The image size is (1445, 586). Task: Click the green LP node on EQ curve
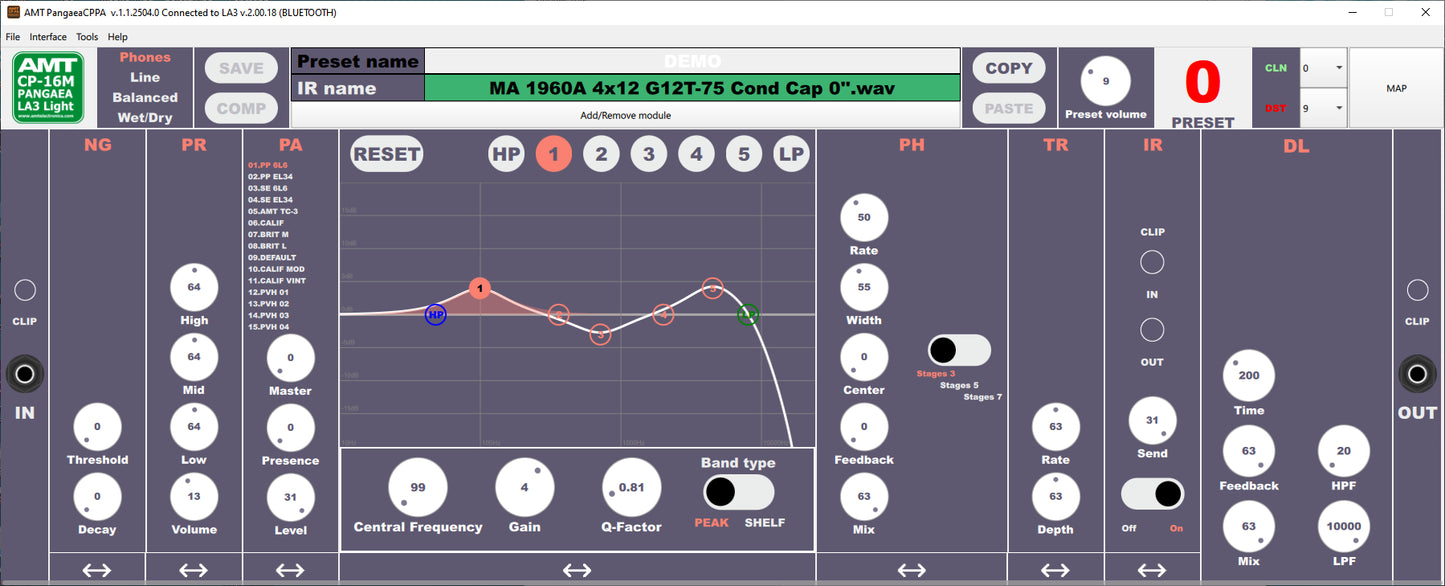[748, 315]
